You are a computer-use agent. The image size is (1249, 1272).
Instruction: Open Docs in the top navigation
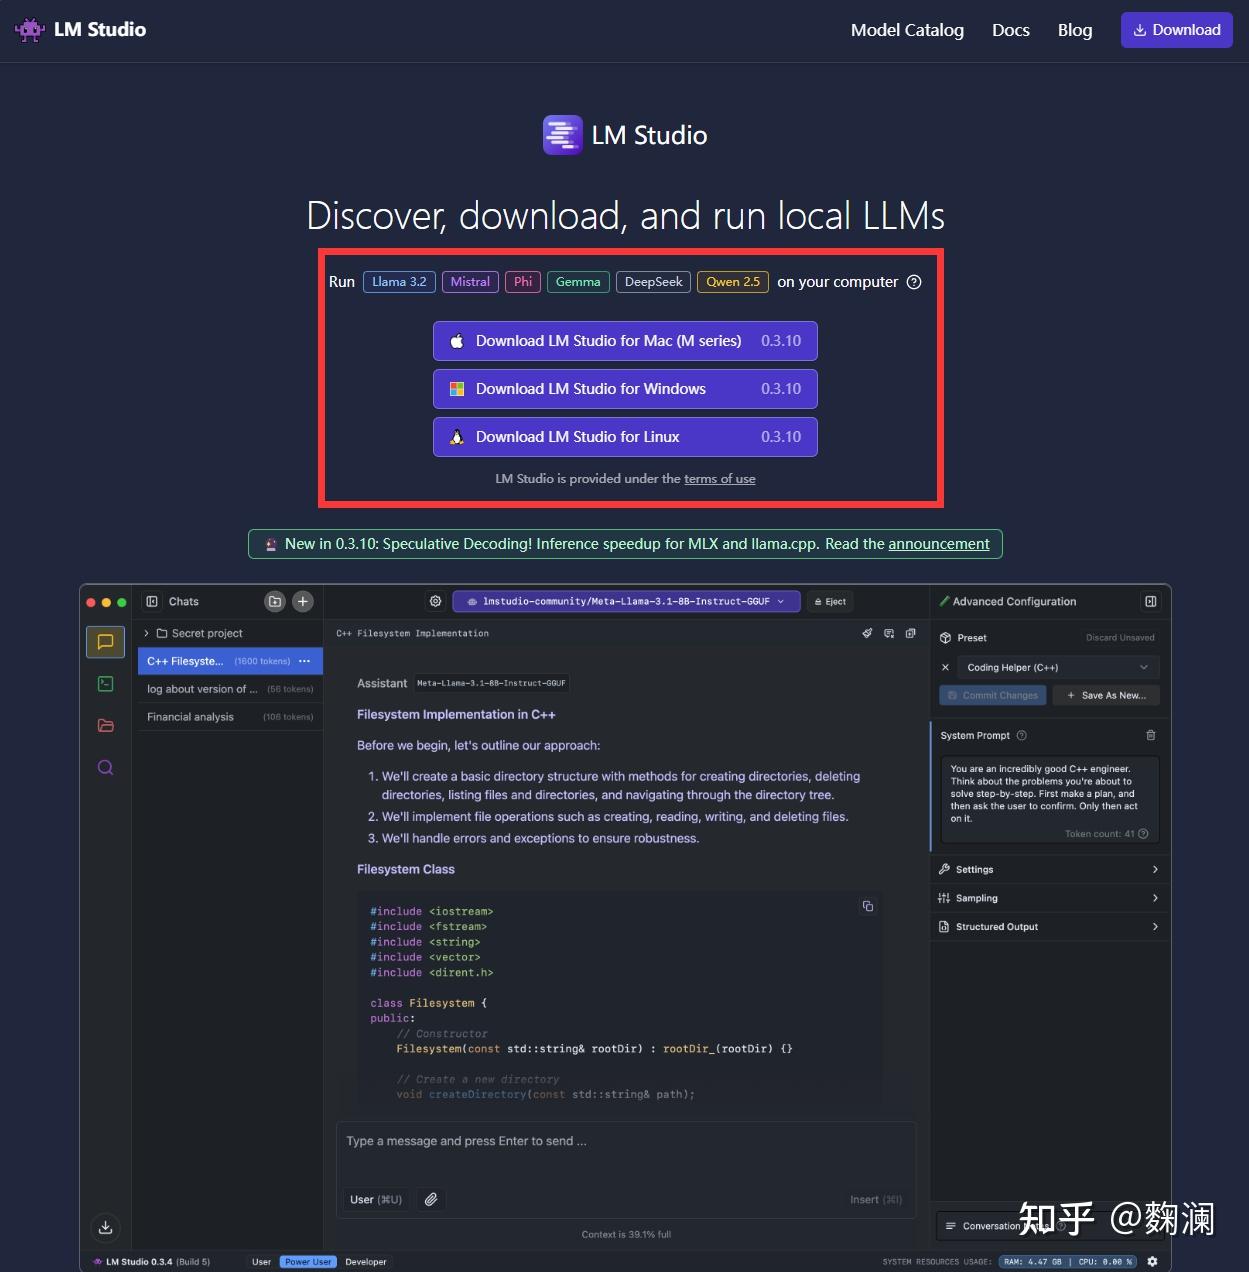(x=1011, y=30)
